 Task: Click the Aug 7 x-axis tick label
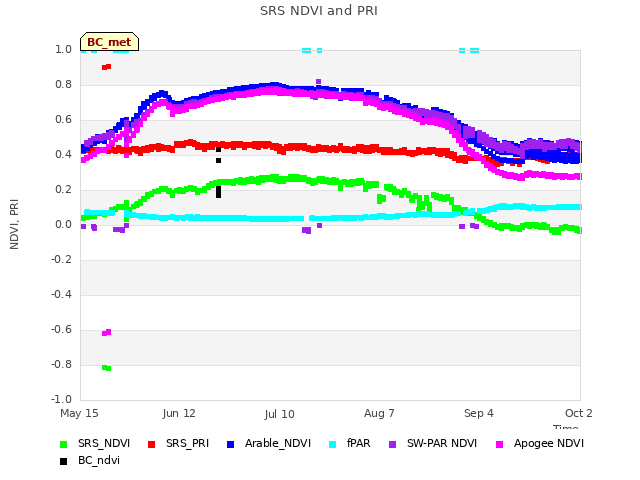[379, 413]
